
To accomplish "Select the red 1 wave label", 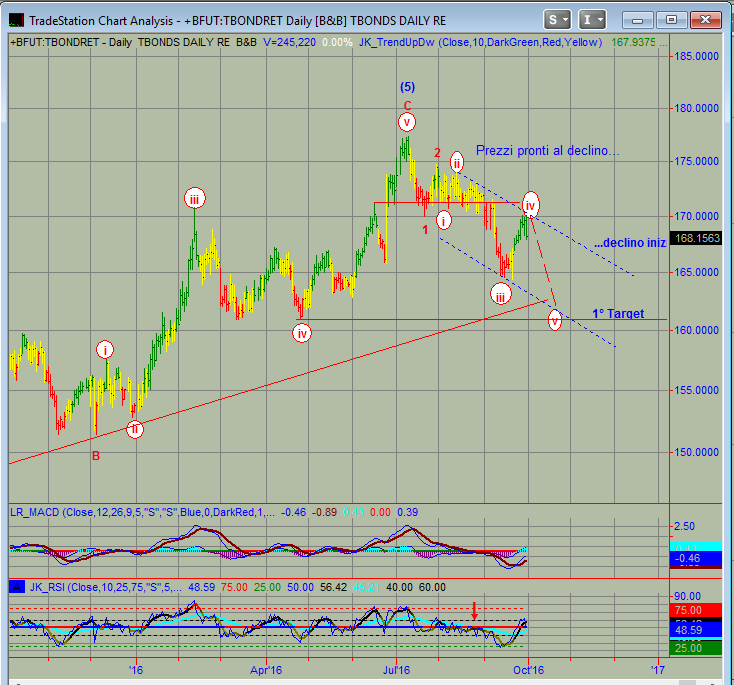I will (425, 229).
